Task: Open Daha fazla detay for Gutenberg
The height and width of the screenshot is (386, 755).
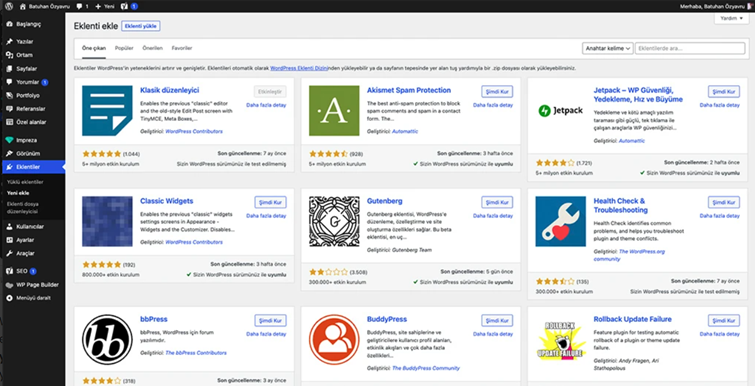Action: click(493, 216)
